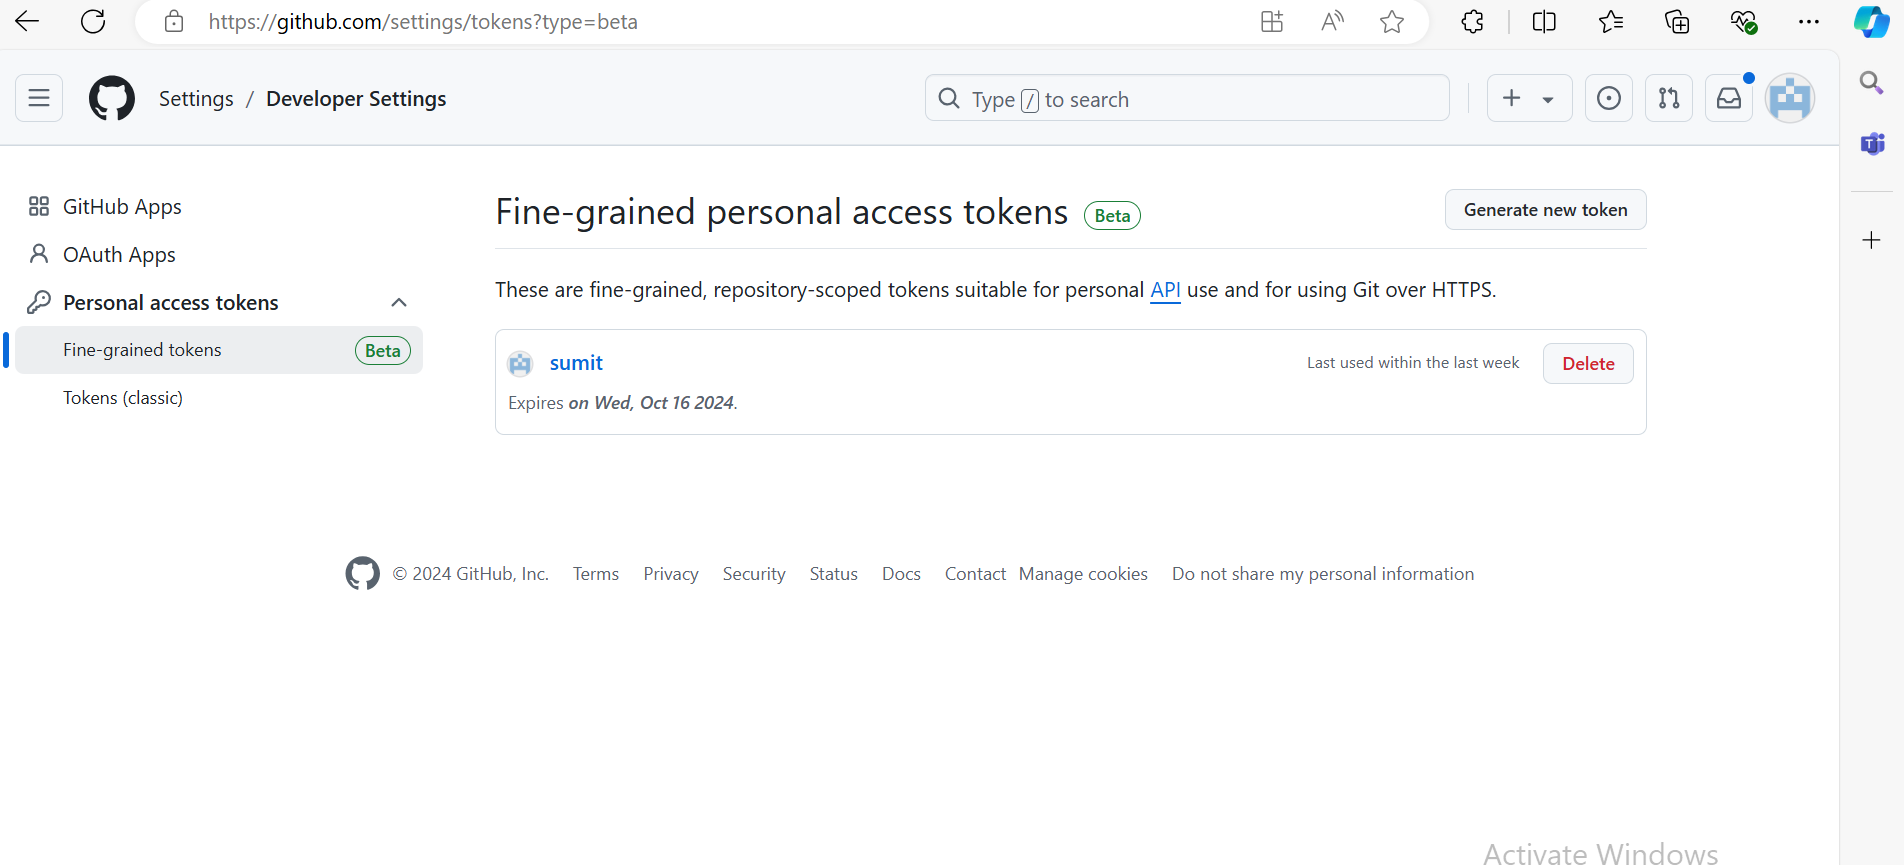The height and width of the screenshot is (865, 1904).
Task: Open browser extensions menu
Action: pos(1472,22)
